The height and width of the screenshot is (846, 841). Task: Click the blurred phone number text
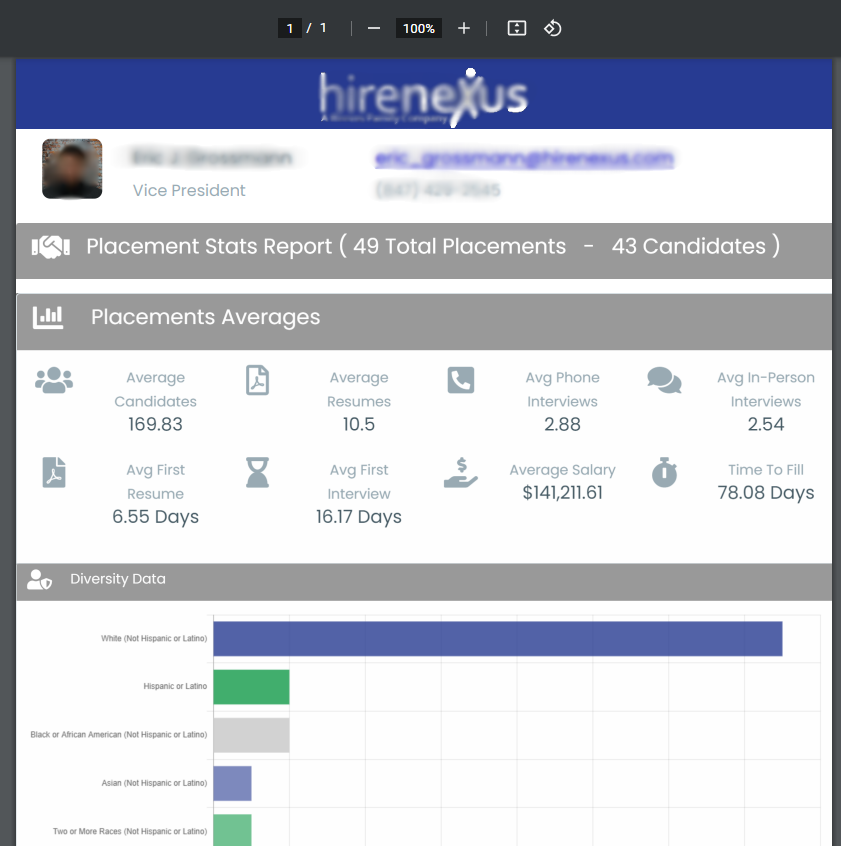438,190
